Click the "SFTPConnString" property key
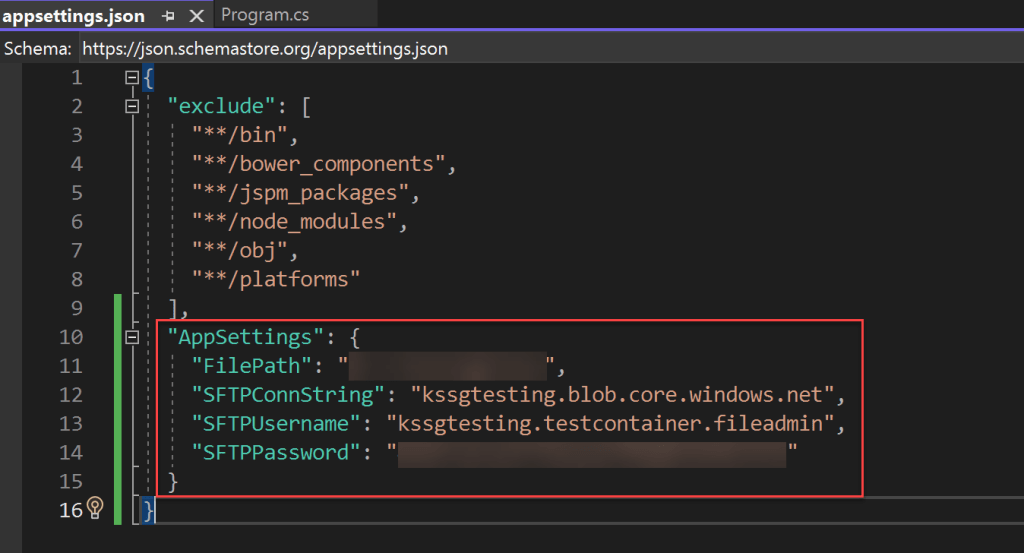 click(x=287, y=395)
